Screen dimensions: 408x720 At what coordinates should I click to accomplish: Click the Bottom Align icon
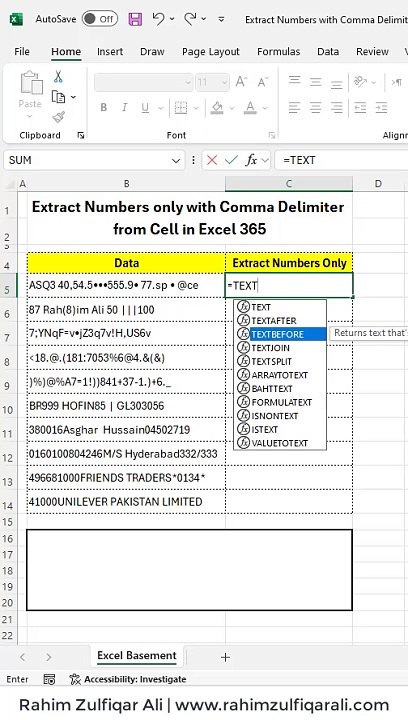click(336, 82)
